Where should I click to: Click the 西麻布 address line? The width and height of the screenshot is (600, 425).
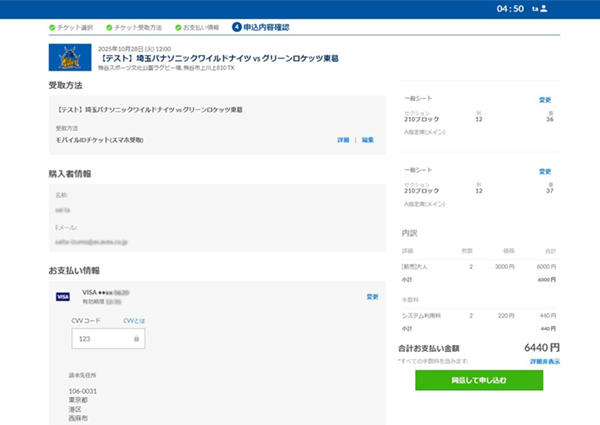pyautogui.click(x=78, y=418)
